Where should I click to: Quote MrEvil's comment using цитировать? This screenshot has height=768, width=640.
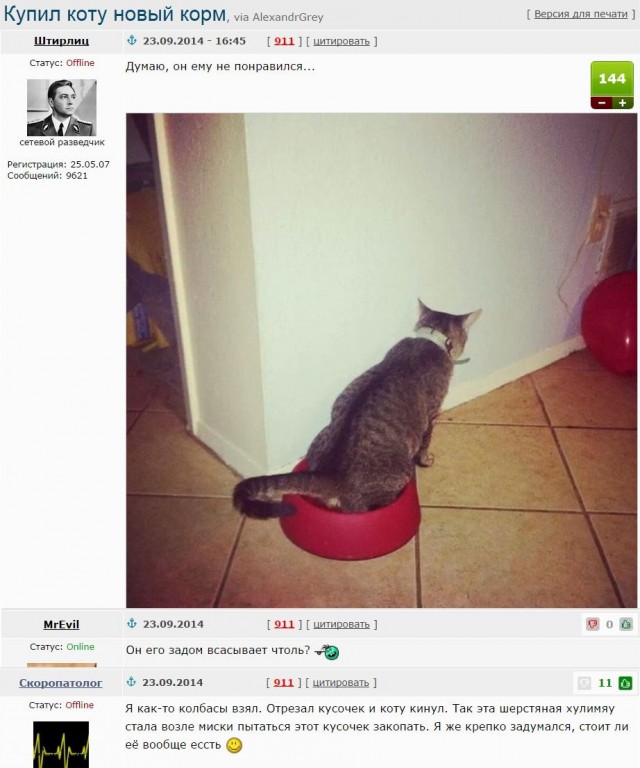(x=341, y=624)
